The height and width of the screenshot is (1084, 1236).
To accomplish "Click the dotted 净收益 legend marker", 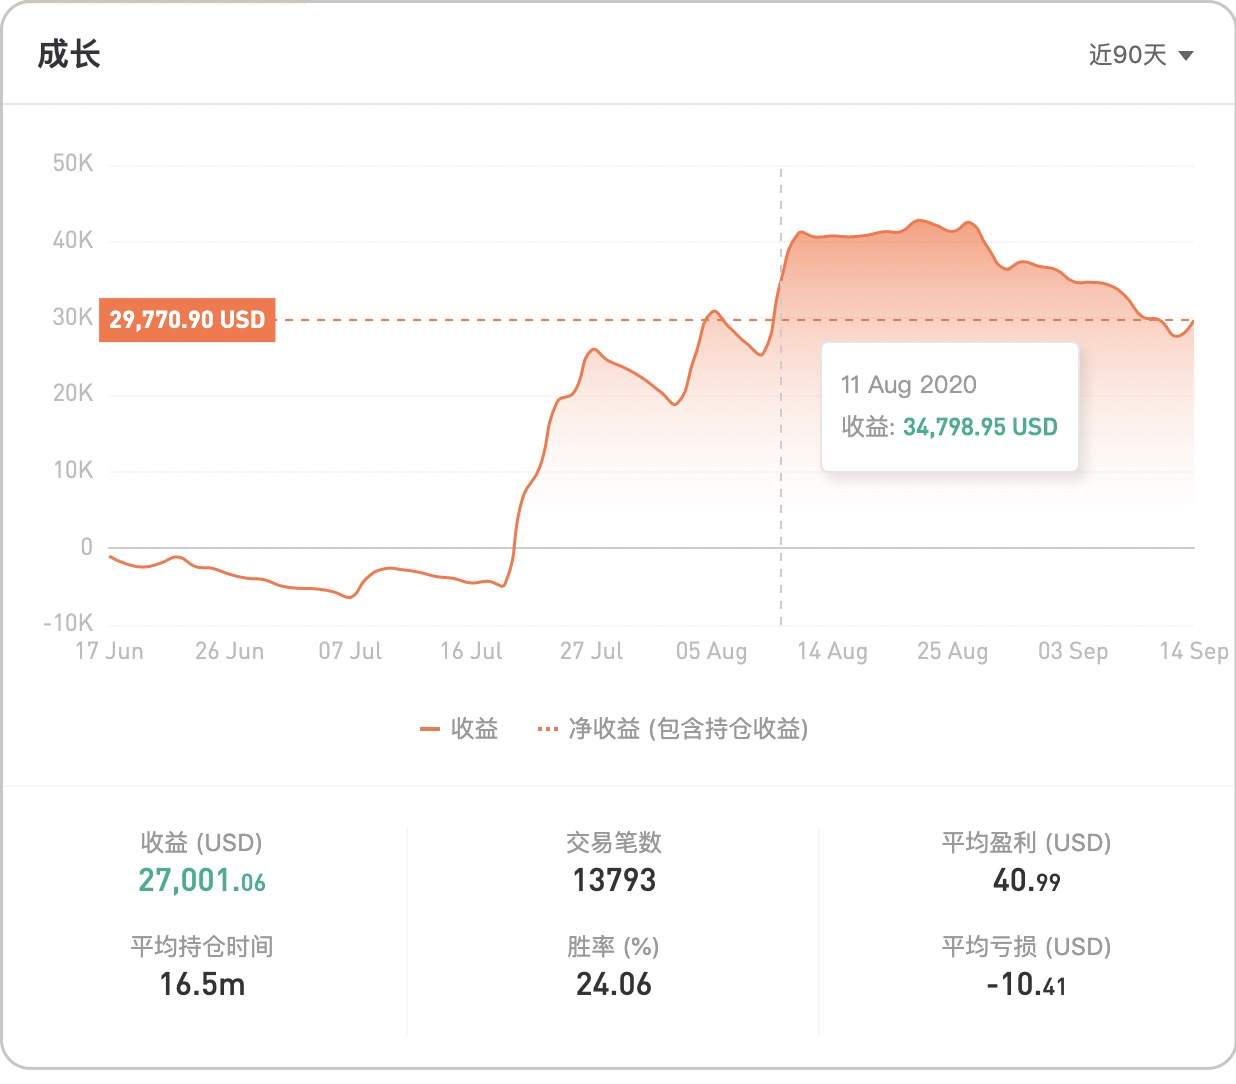I will 547,729.
